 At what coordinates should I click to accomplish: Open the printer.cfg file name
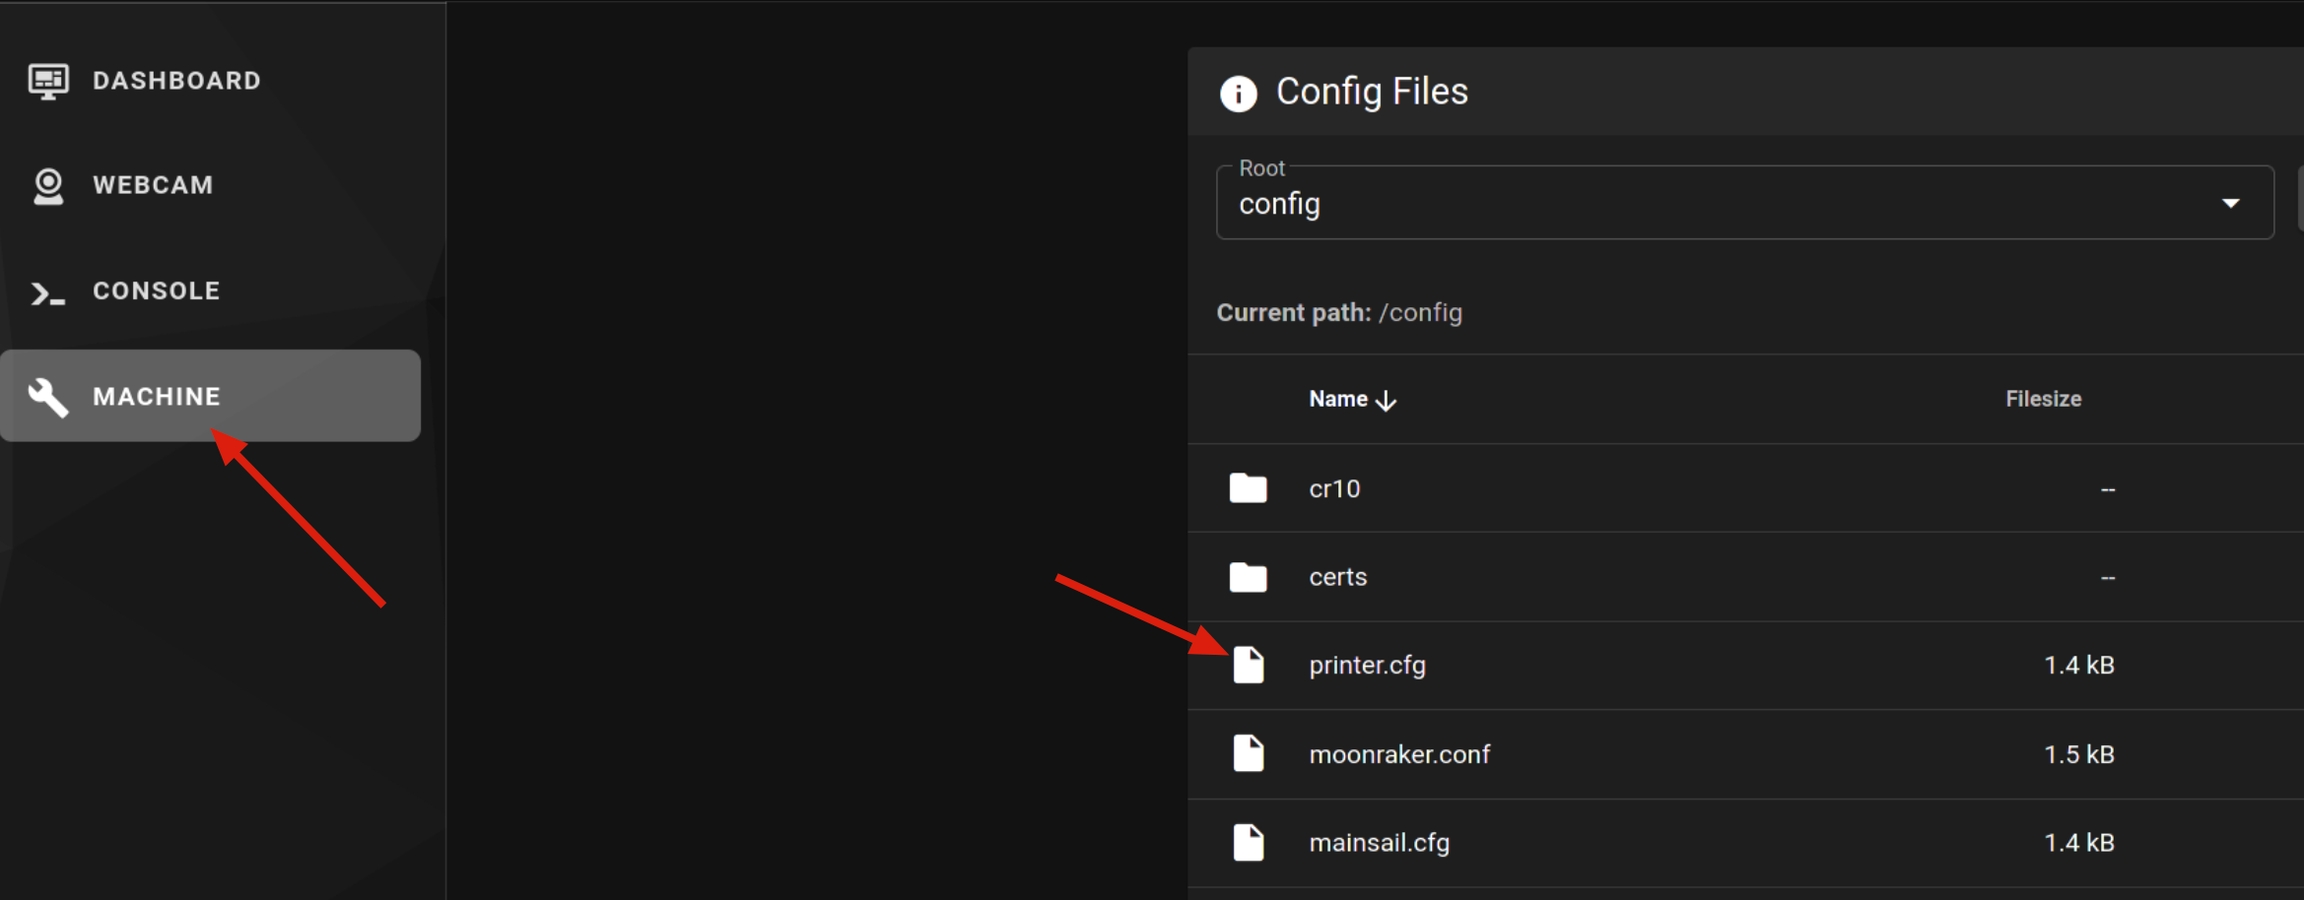[1367, 666]
